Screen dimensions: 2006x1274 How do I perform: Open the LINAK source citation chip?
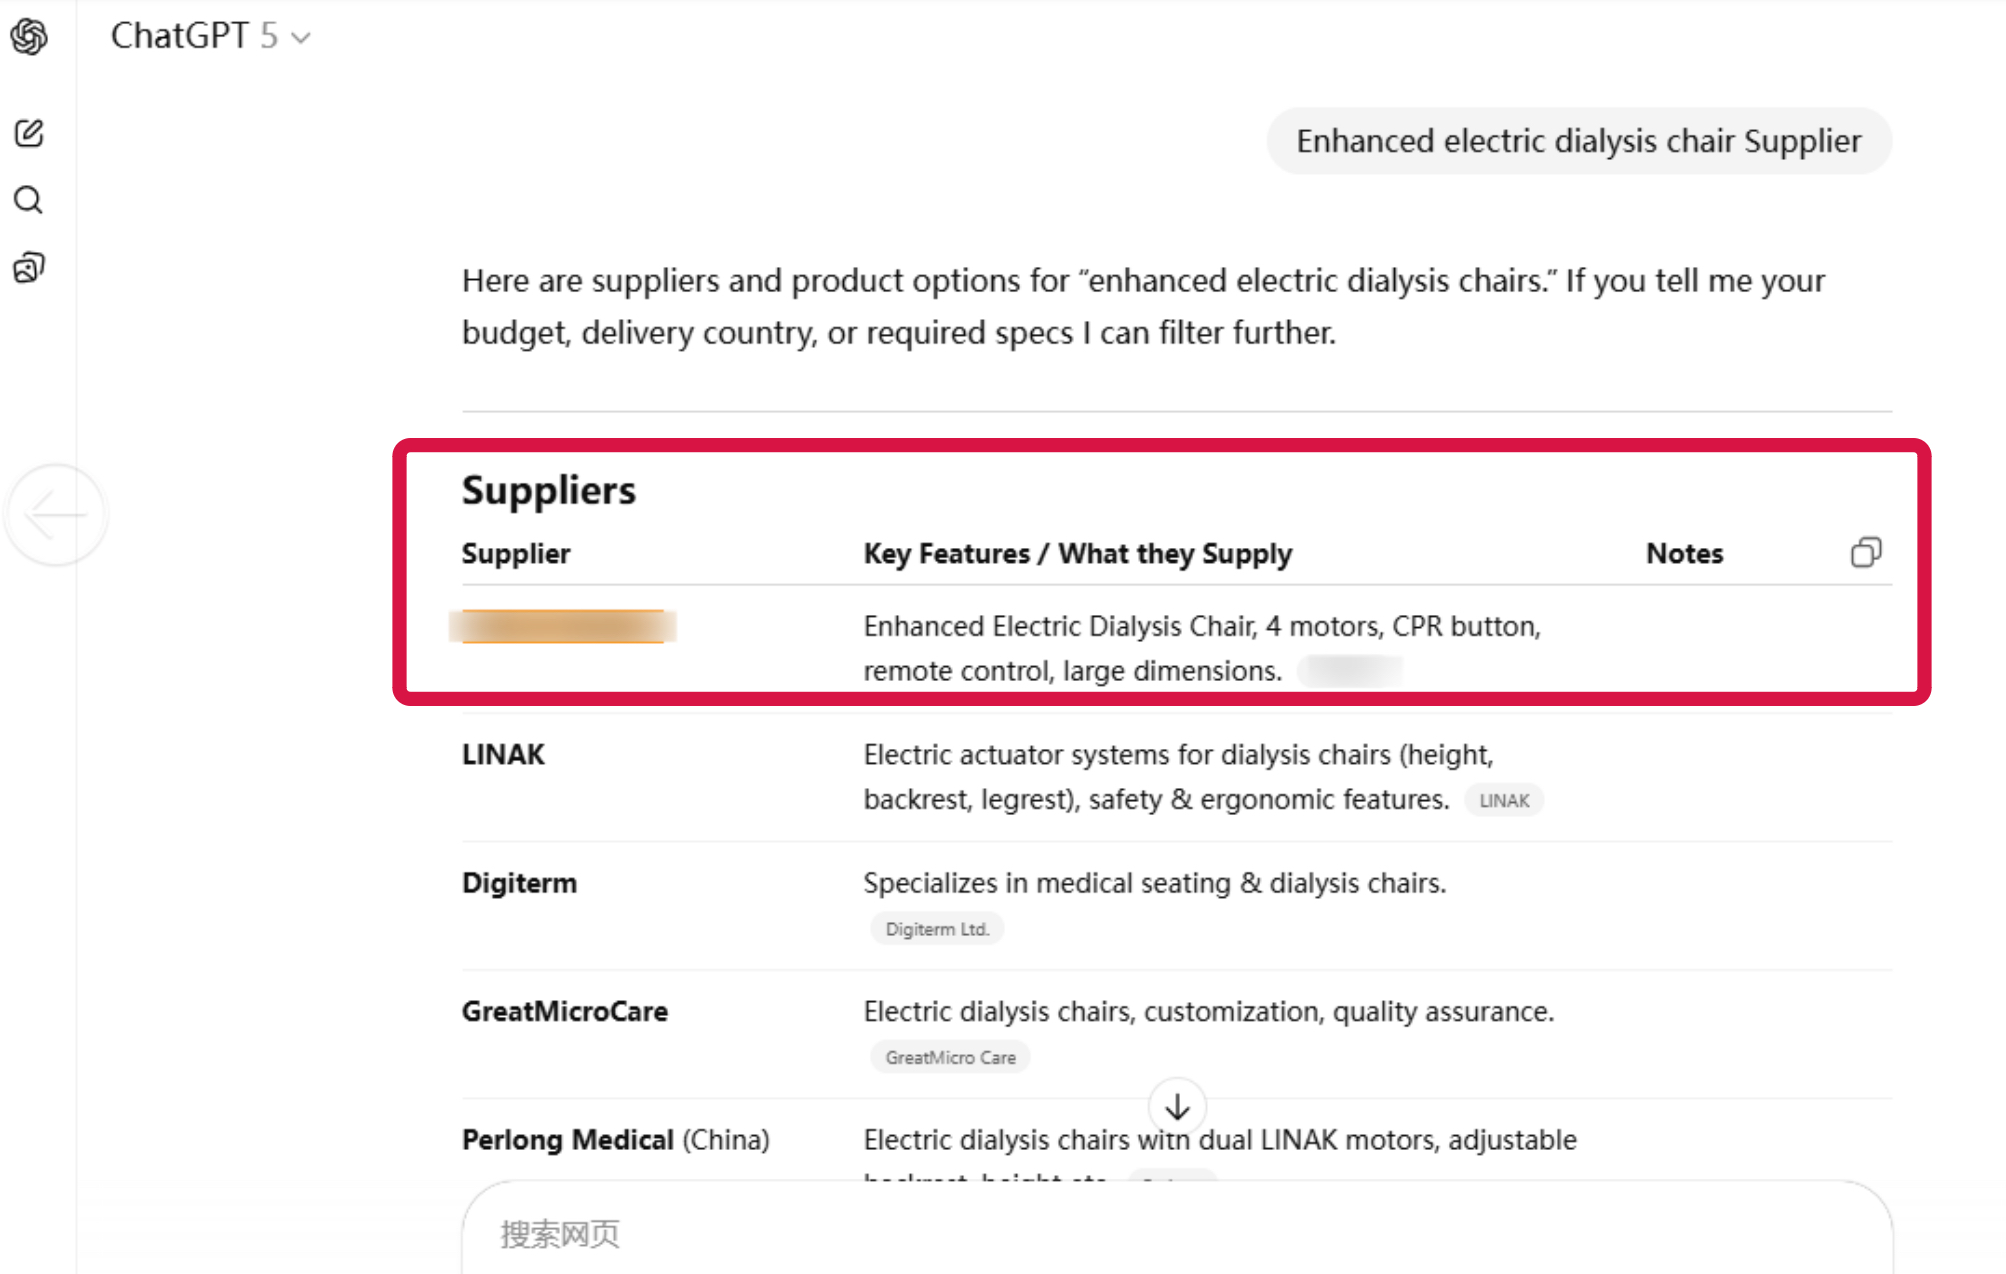point(1503,801)
